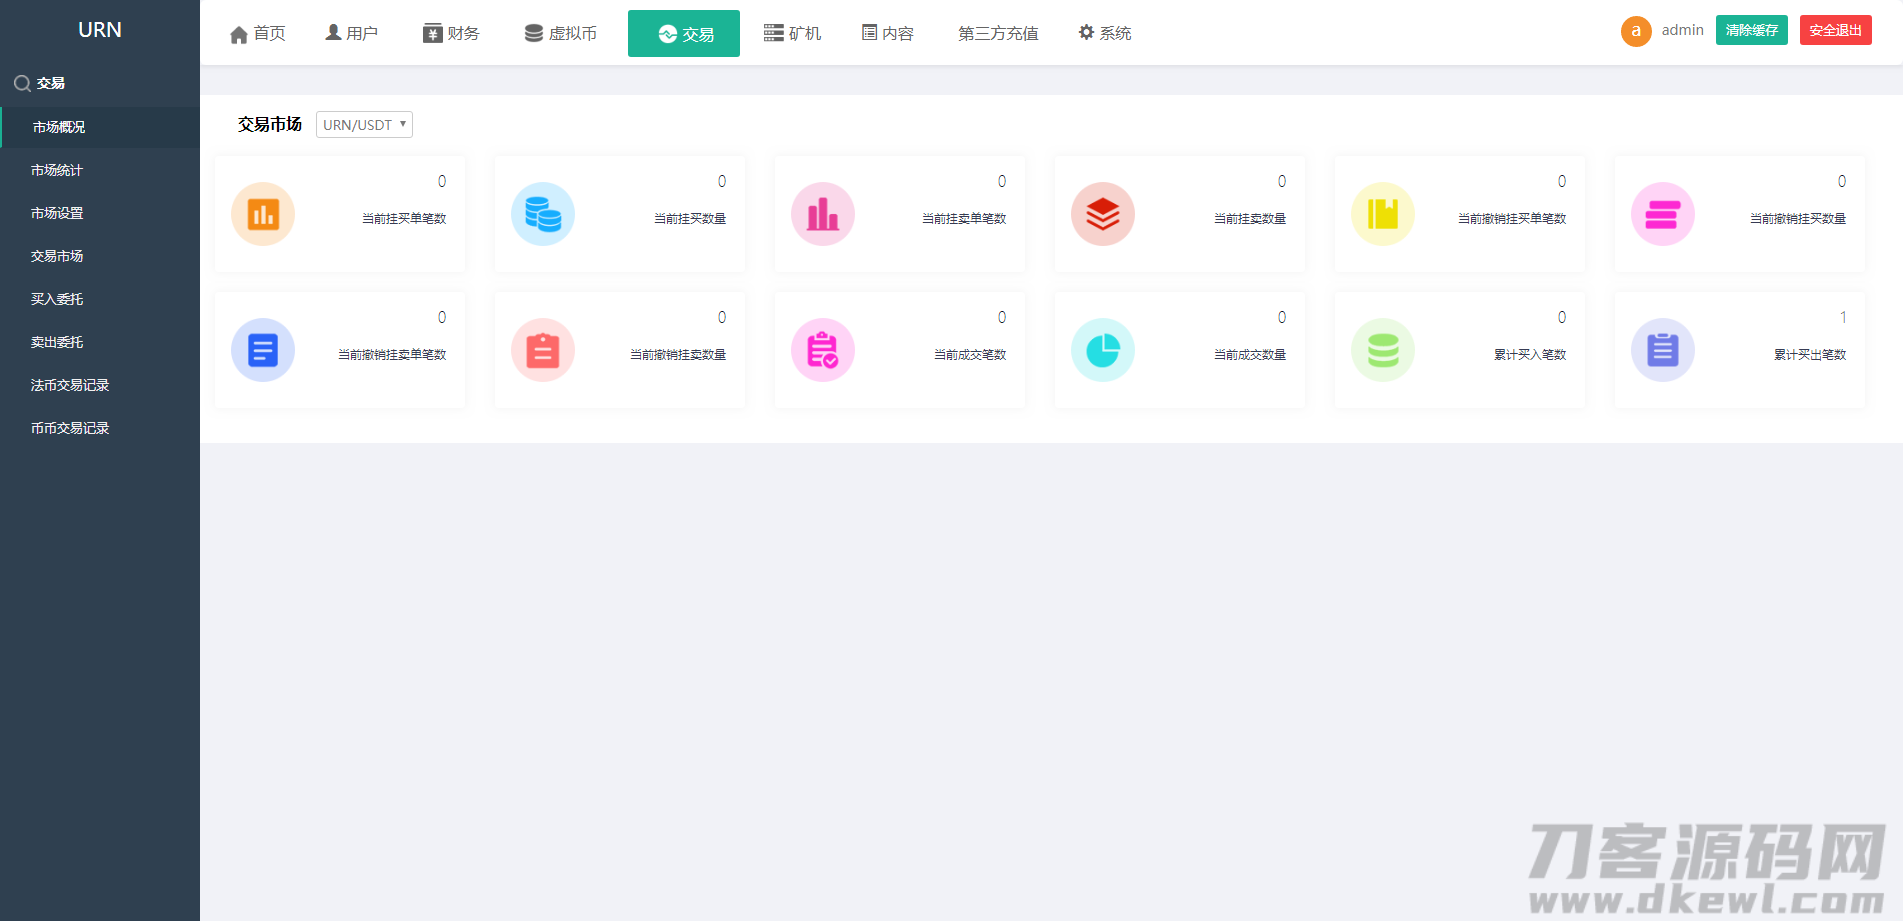The image size is (1903, 921).
Task: Click the magenta checklist icon for 当前成交笔数
Action: [x=823, y=350]
